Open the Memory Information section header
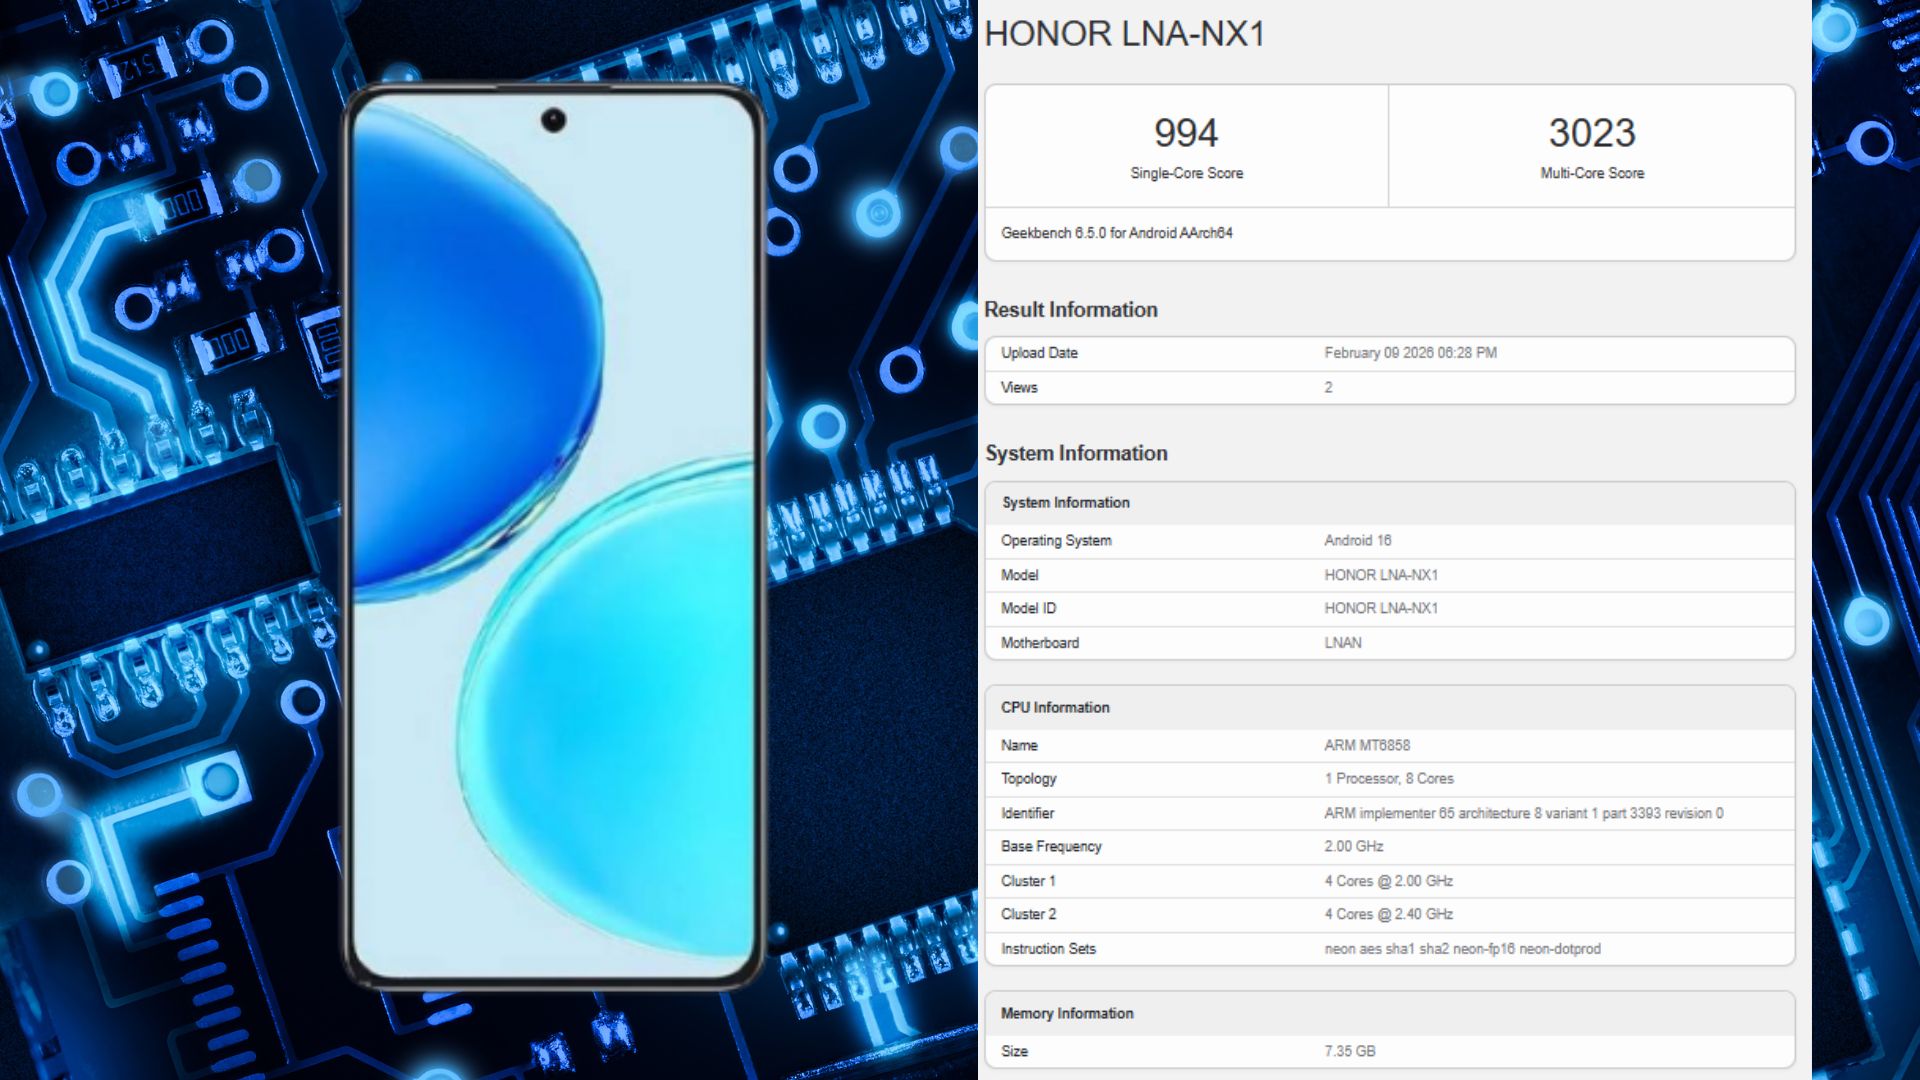 coord(1067,1013)
